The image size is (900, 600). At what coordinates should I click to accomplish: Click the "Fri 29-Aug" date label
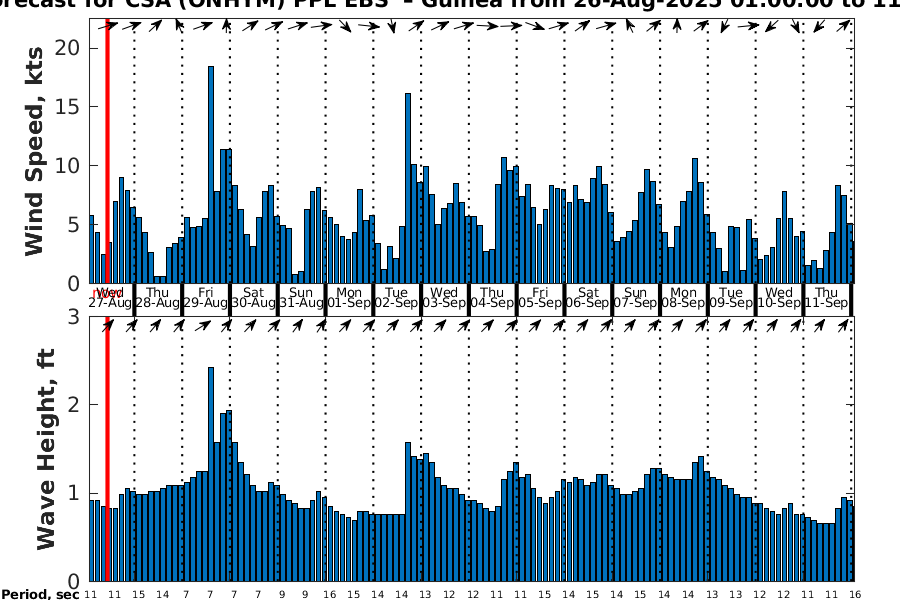205,298
